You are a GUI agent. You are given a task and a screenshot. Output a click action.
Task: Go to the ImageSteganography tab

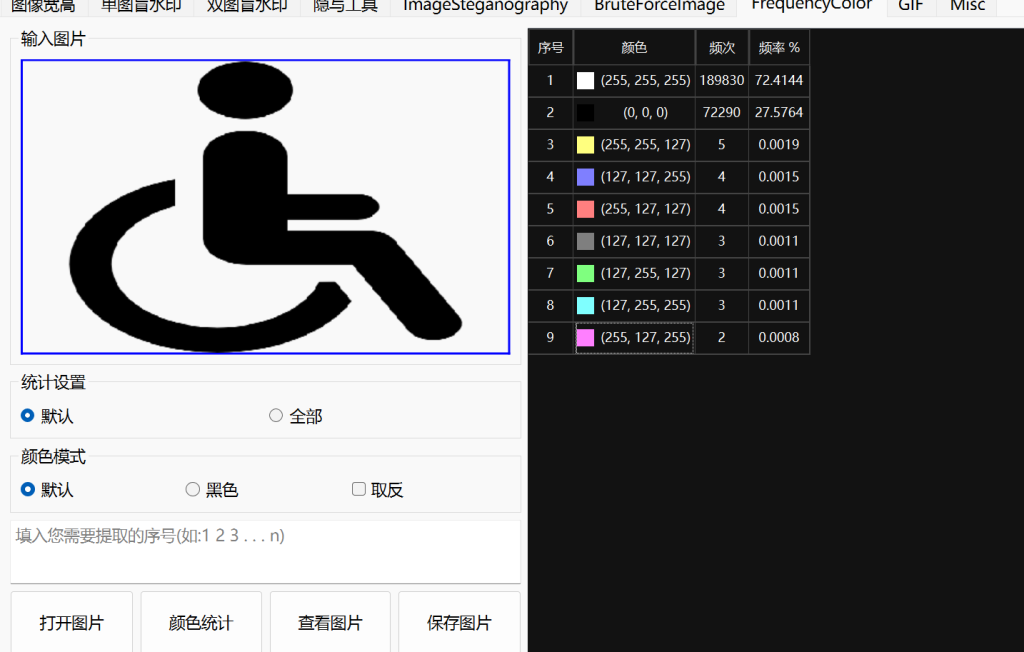click(485, 6)
